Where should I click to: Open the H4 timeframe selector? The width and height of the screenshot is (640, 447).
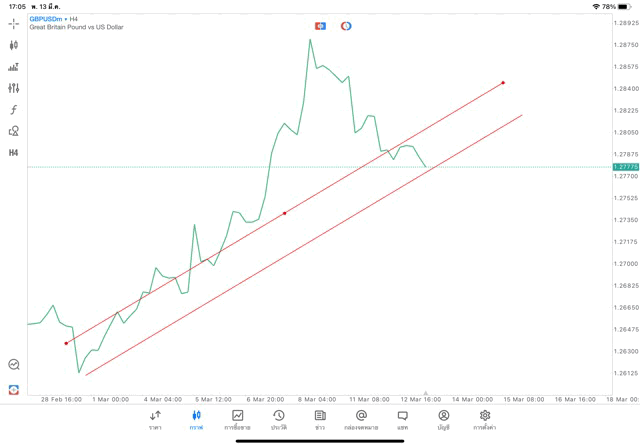pyautogui.click(x=14, y=153)
